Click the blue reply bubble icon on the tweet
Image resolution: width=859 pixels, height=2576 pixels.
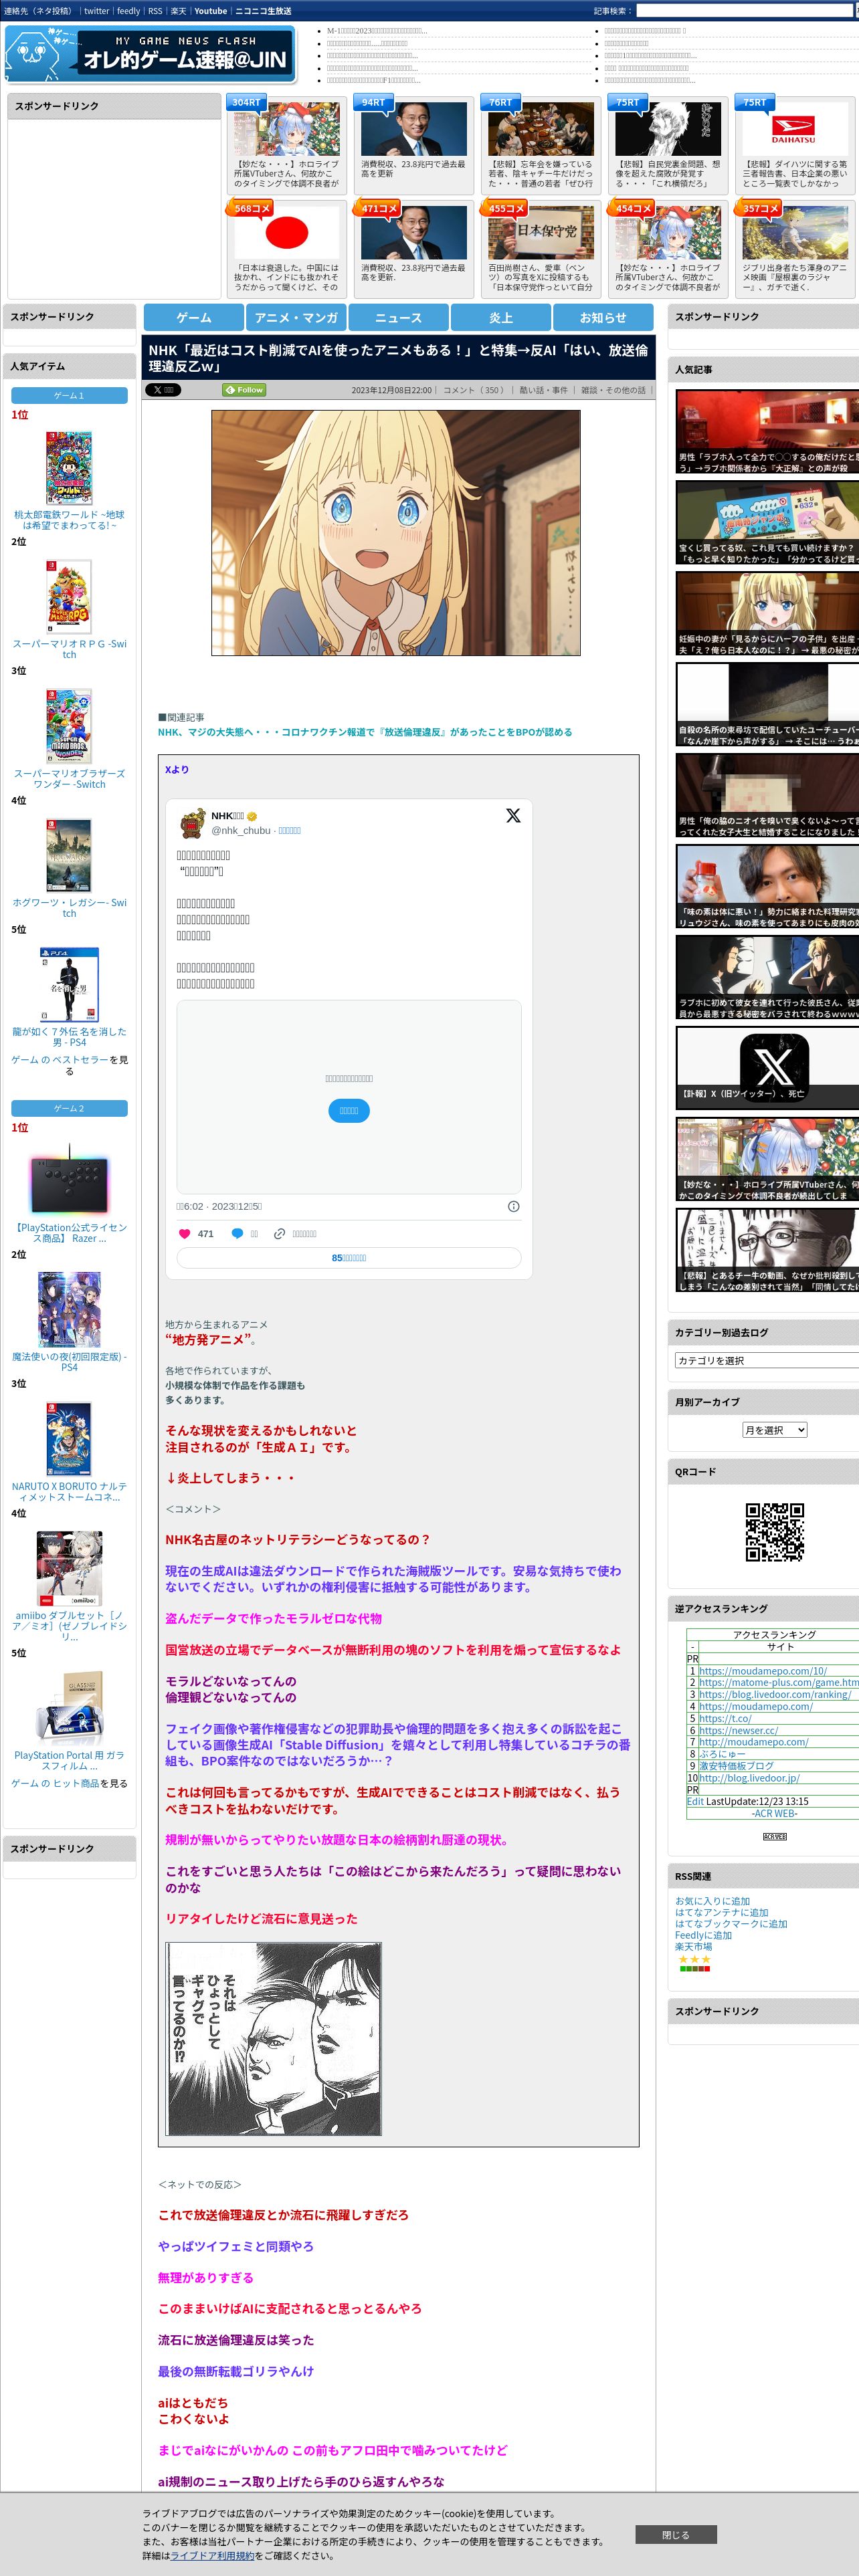(237, 1233)
